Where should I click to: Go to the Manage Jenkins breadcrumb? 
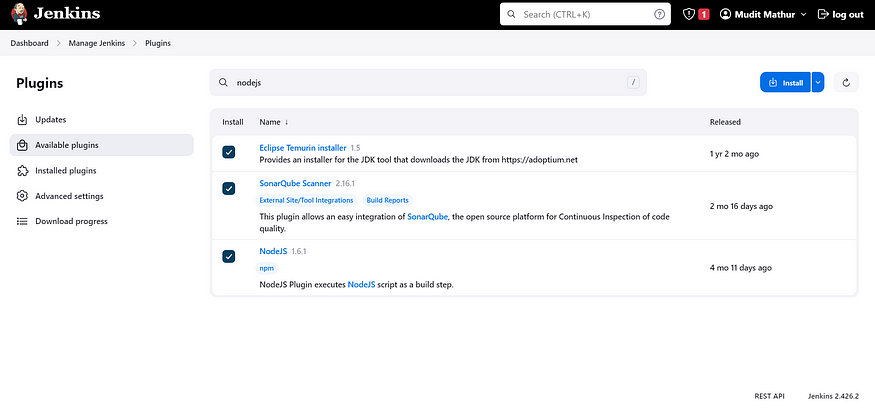pyautogui.click(x=97, y=43)
